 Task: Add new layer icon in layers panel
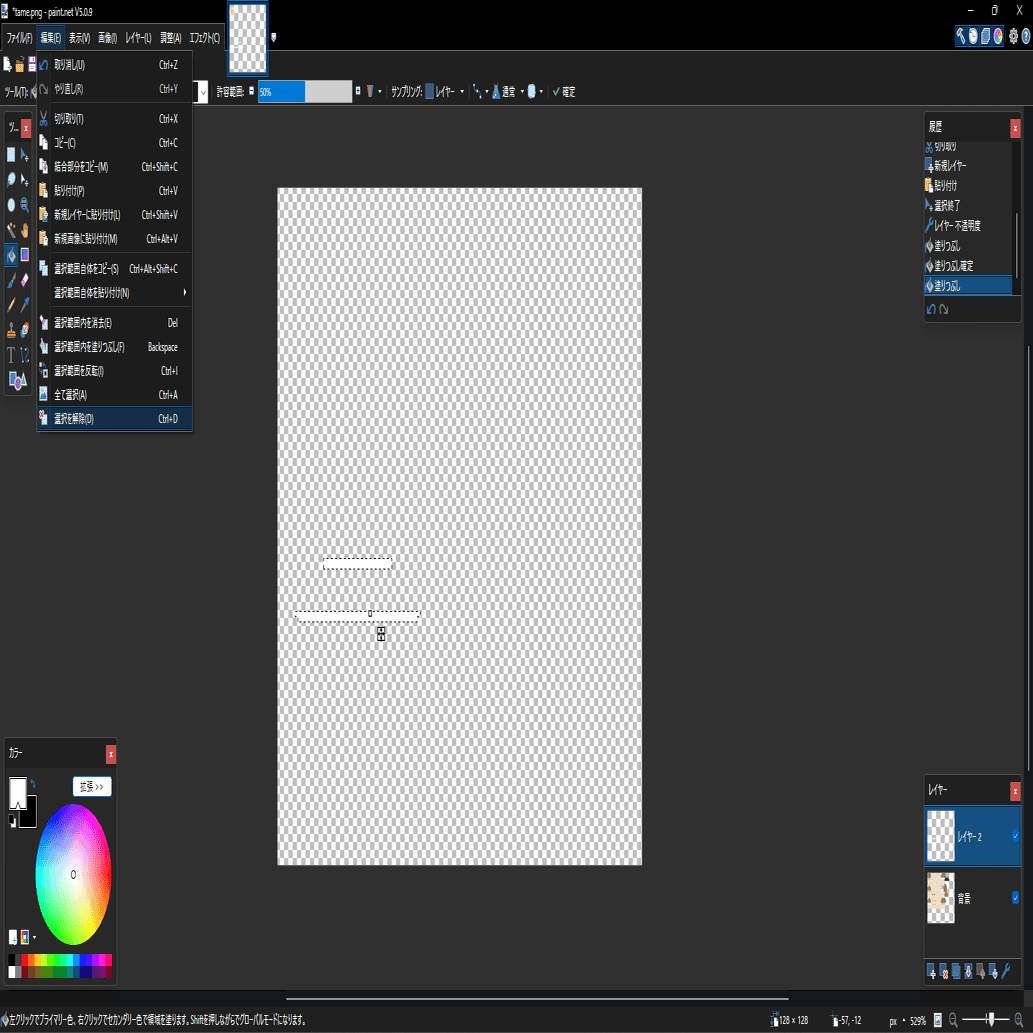tap(931, 971)
